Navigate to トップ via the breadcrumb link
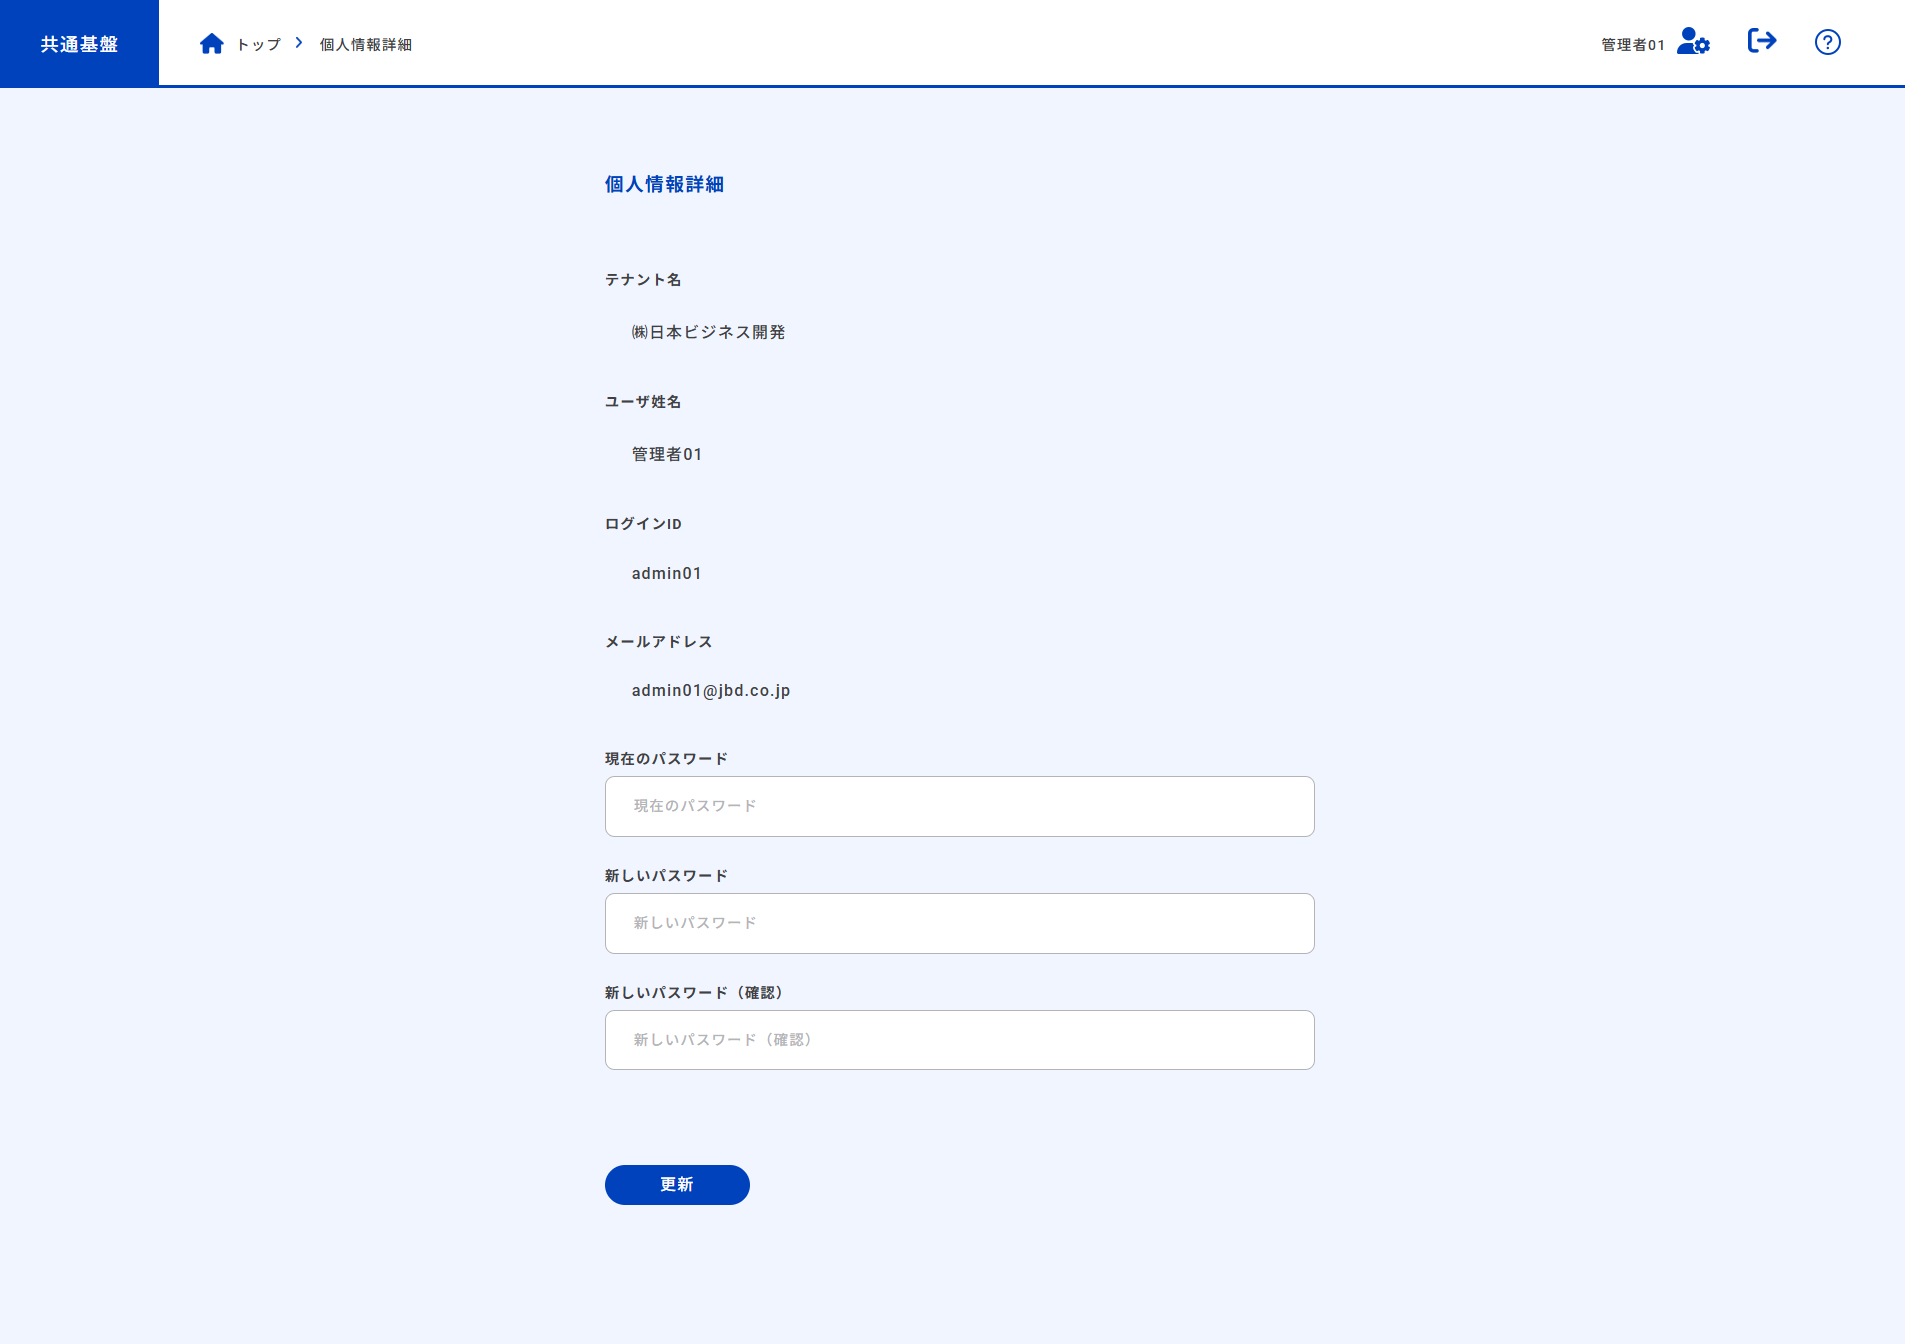 (x=258, y=44)
